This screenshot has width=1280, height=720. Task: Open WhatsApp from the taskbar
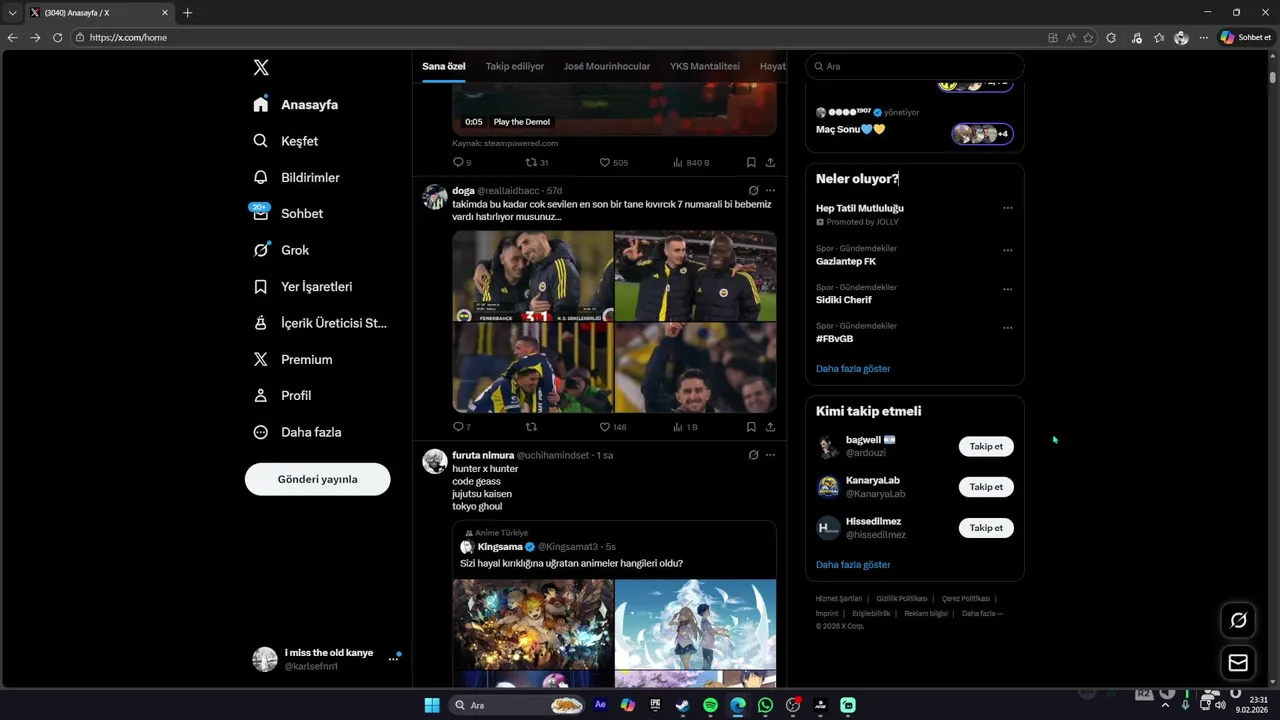coord(765,705)
